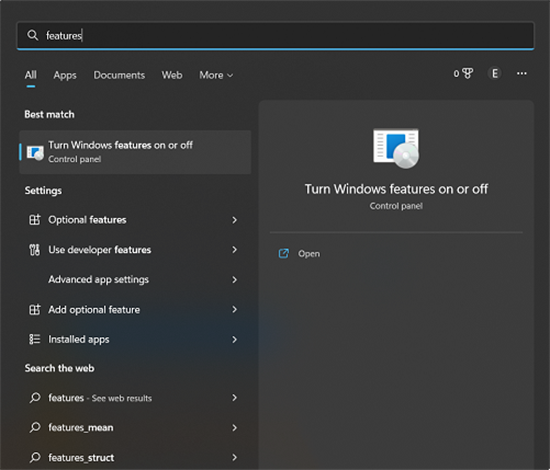Expand Installed apps chevron

[x=234, y=339]
